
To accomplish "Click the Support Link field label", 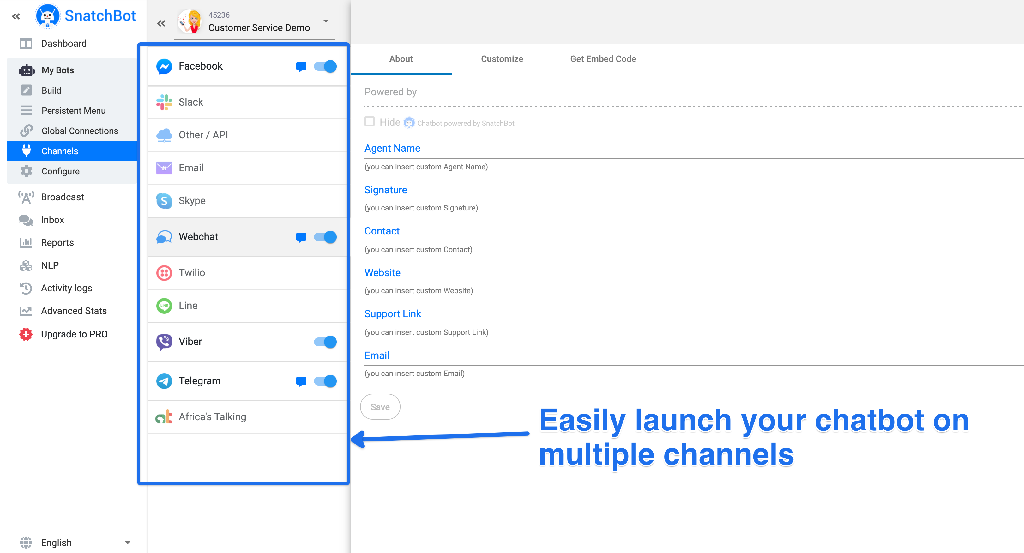I will pos(392,314).
